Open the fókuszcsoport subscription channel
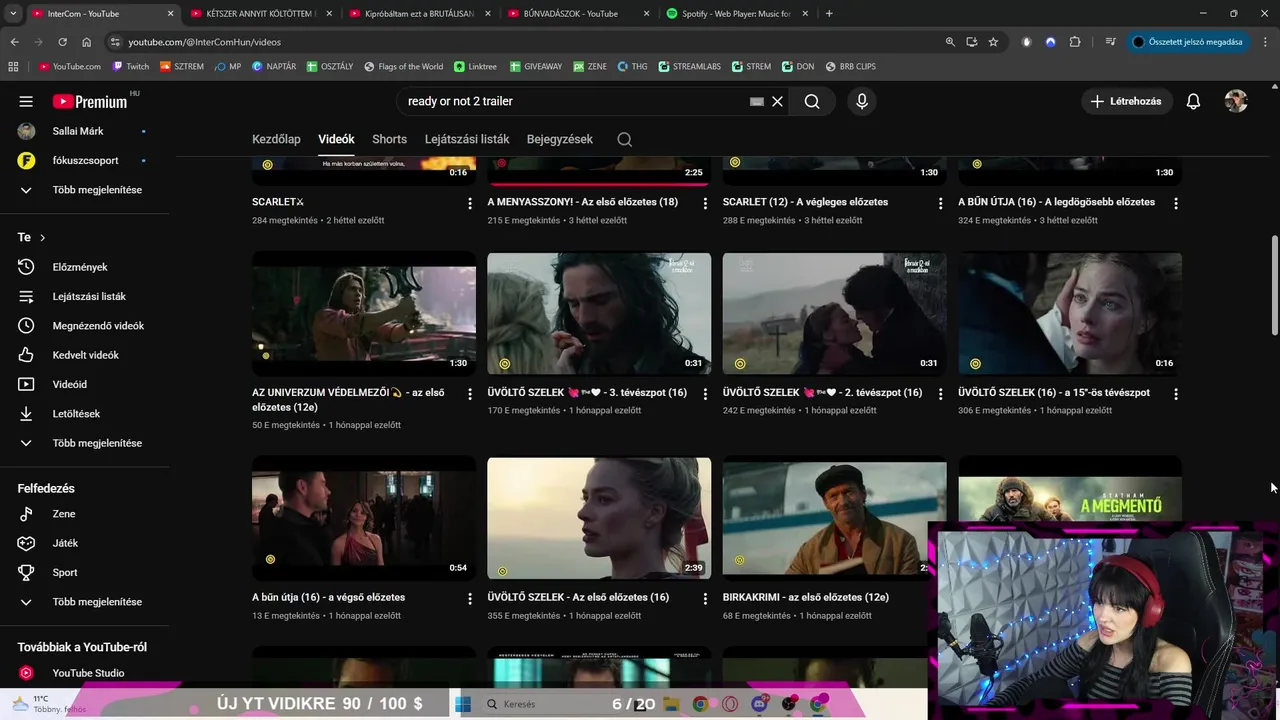1280x720 pixels. click(x=85, y=161)
